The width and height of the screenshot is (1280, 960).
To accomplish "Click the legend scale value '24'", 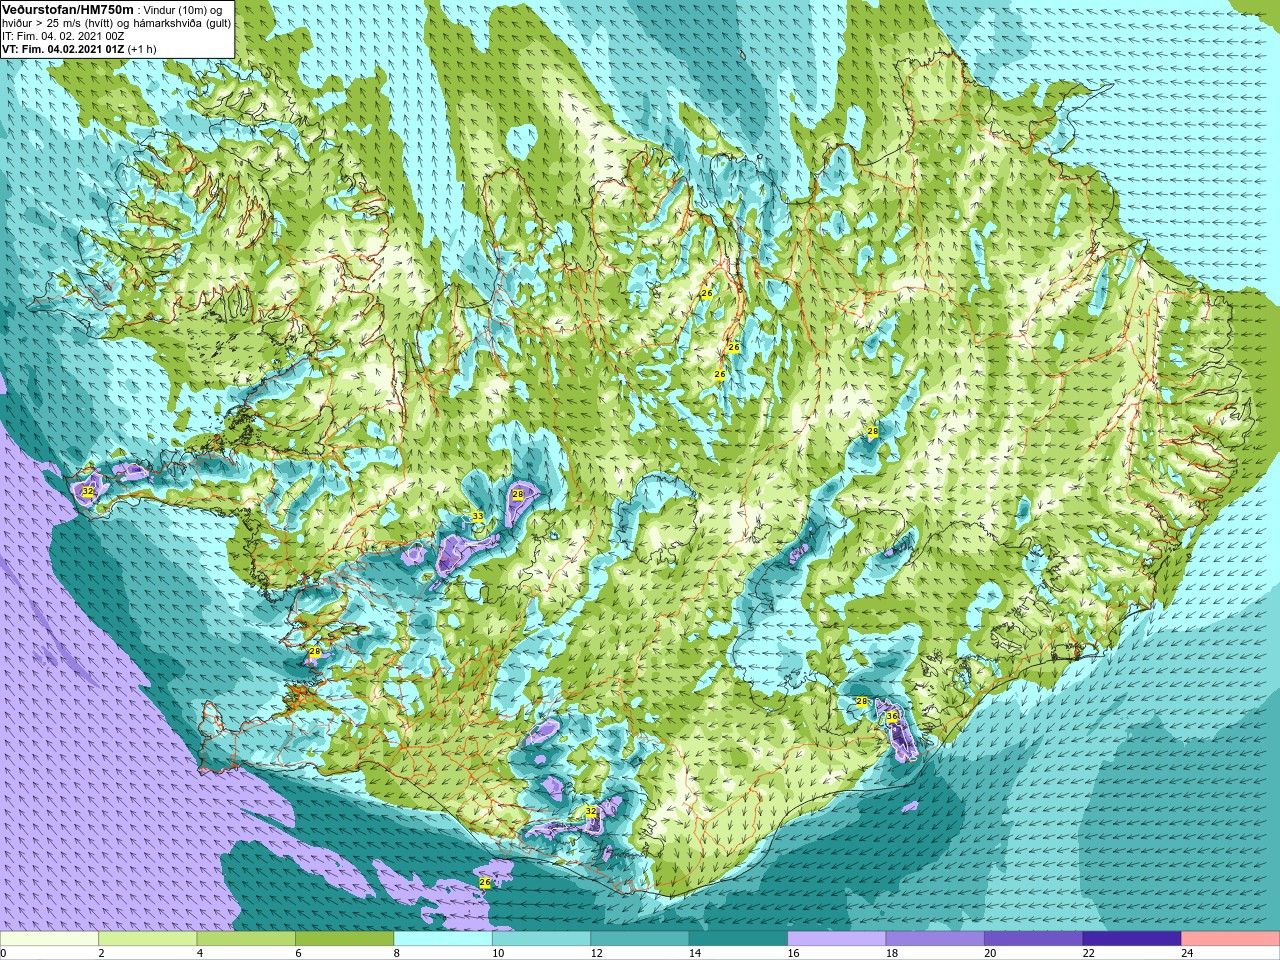I will click(x=1187, y=953).
